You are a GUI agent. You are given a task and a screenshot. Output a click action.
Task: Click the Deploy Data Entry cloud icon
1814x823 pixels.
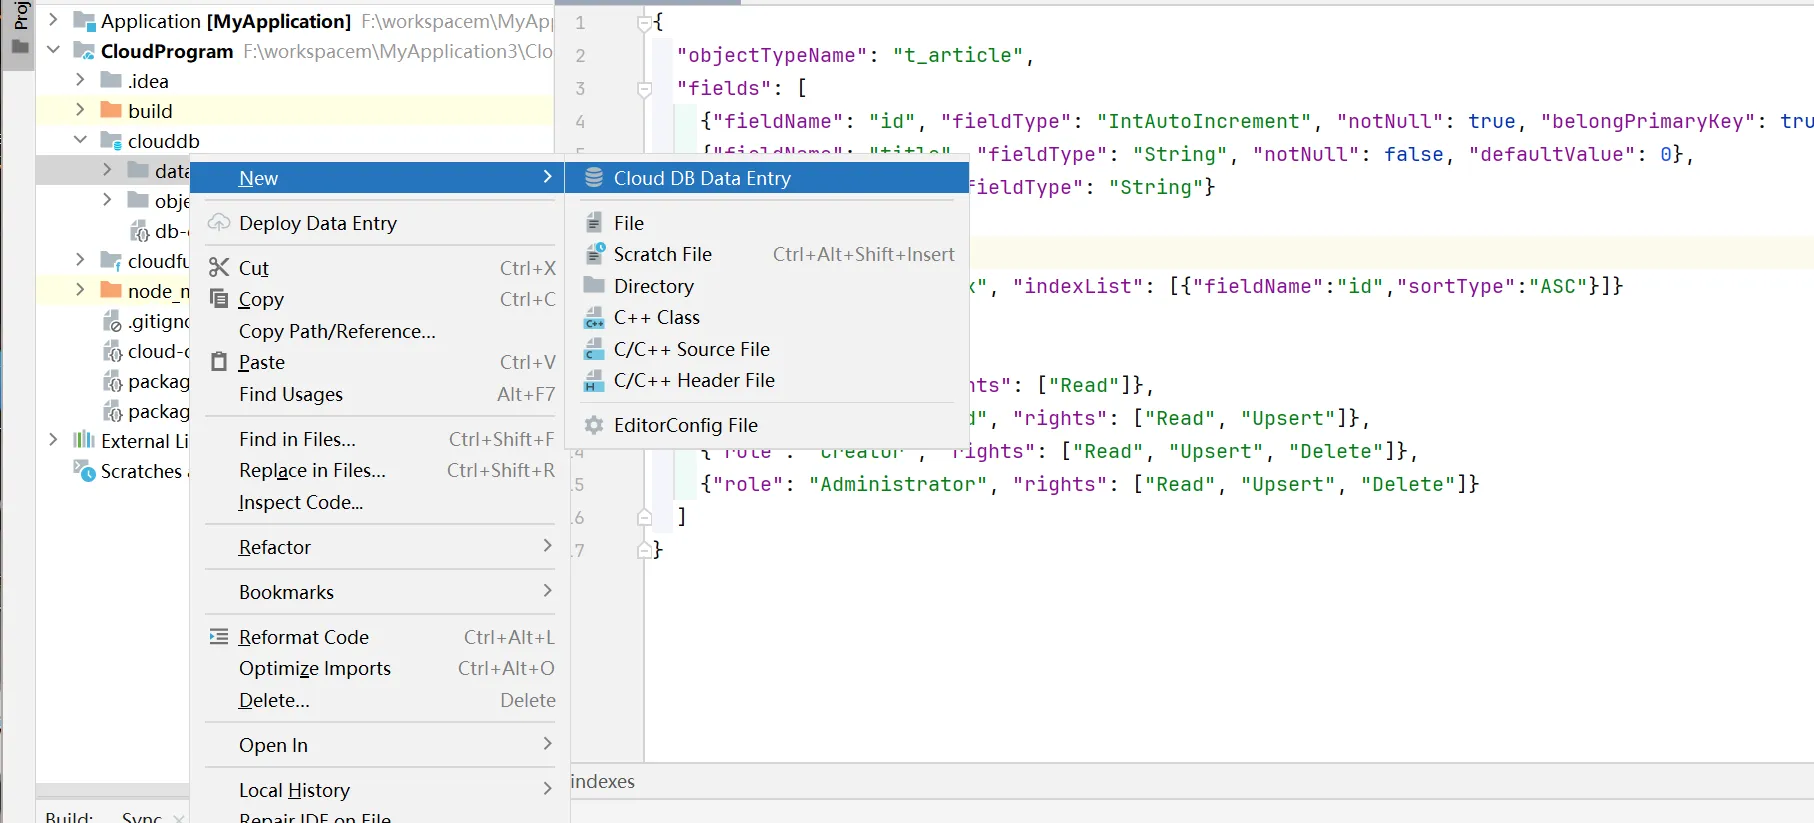point(219,223)
